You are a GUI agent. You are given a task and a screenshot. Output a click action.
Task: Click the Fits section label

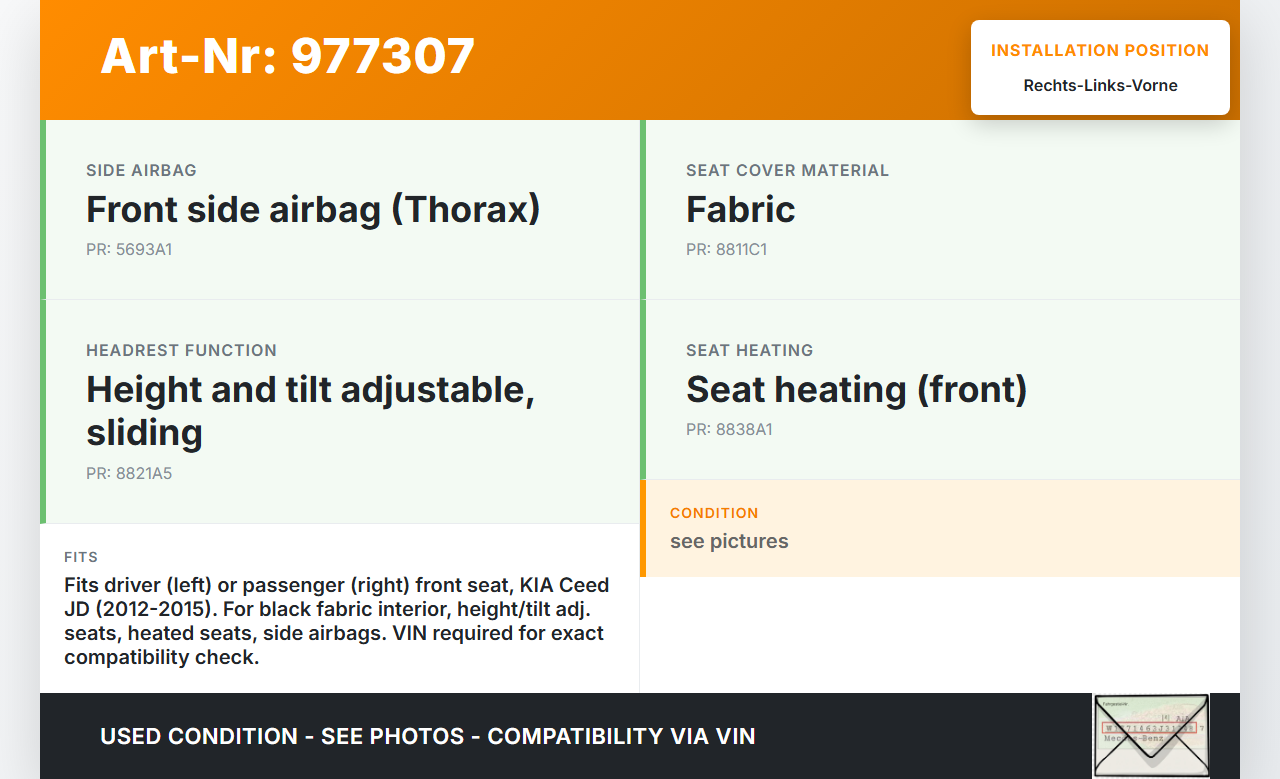pos(81,557)
